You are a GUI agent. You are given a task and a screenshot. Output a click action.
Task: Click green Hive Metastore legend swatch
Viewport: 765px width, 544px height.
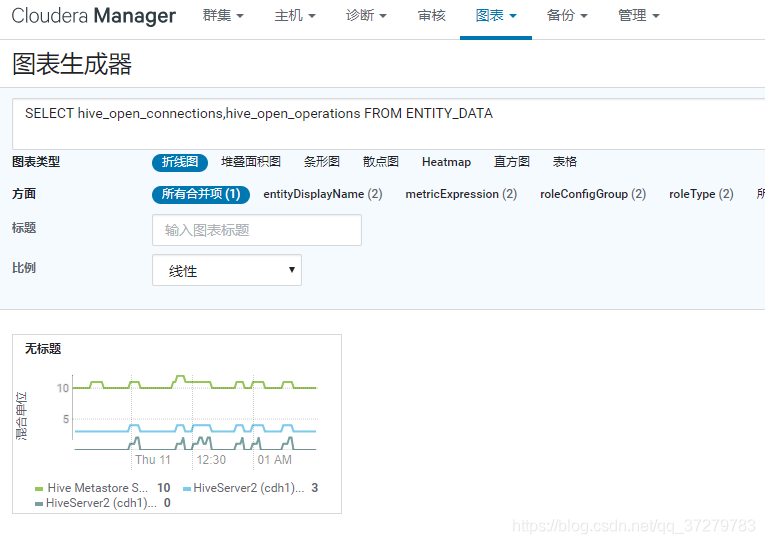tap(39, 489)
